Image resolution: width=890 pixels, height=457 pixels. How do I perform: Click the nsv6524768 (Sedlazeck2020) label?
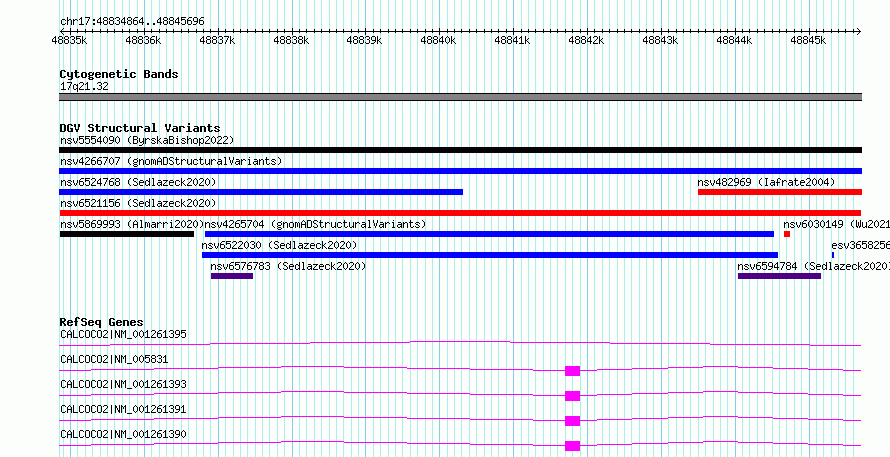point(138,182)
